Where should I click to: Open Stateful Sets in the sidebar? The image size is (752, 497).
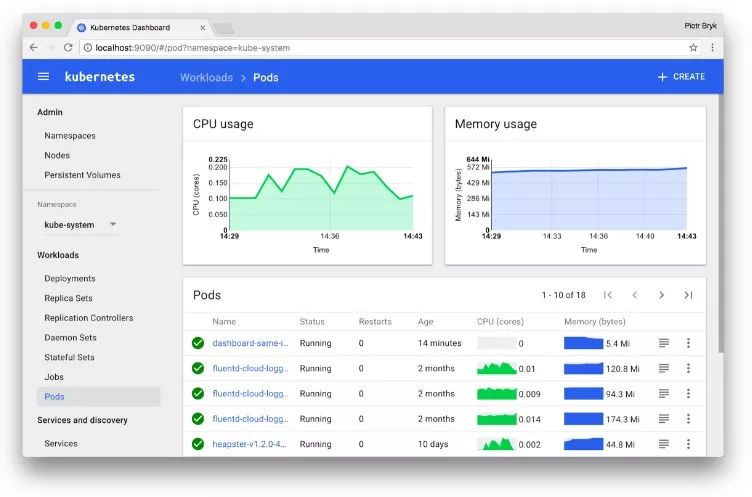[70, 357]
